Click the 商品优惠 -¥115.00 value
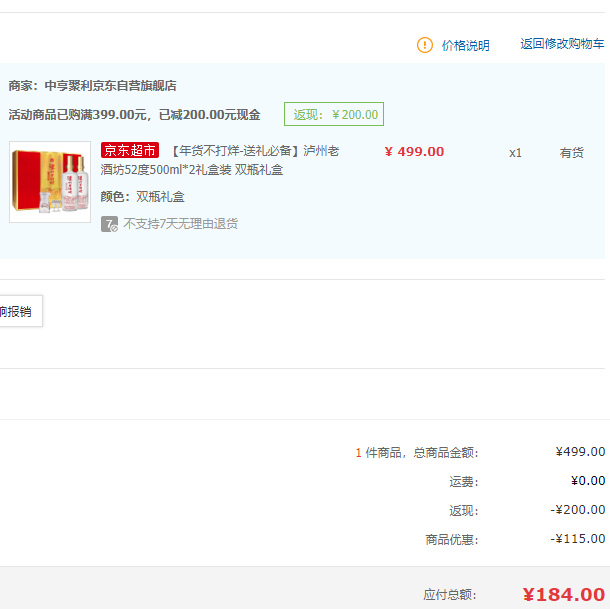The height and width of the screenshot is (609, 610). (x=578, y=539)
